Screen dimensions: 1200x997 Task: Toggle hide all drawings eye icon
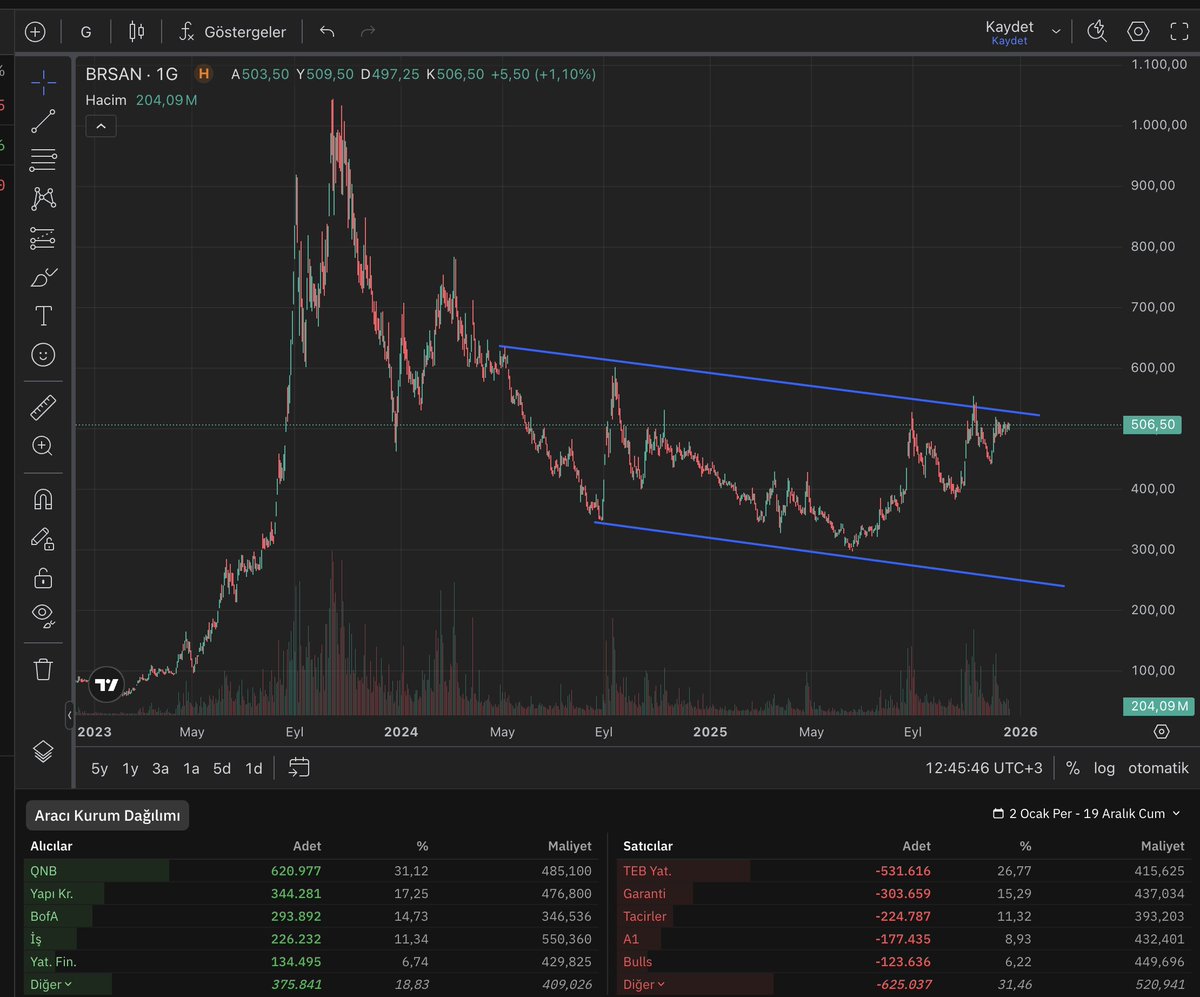coord(43,615)
